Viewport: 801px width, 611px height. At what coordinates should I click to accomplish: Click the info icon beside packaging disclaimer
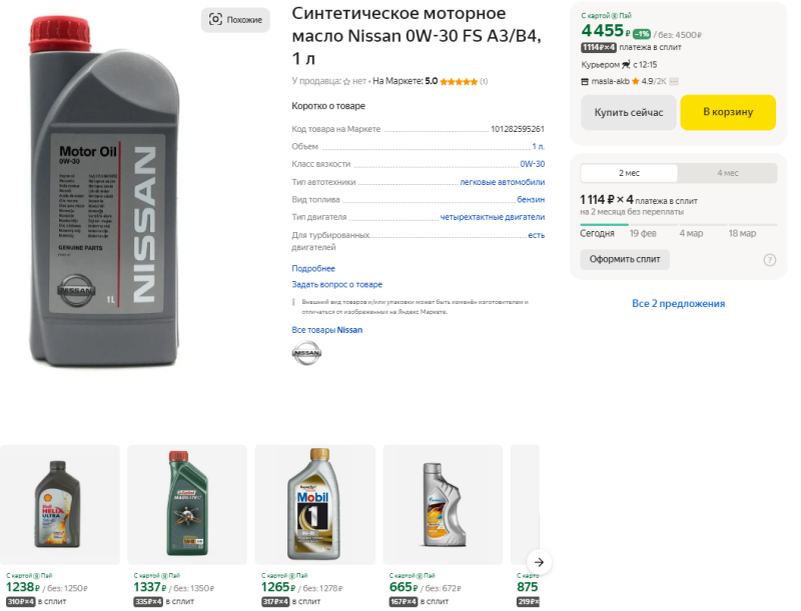point(293,302)
